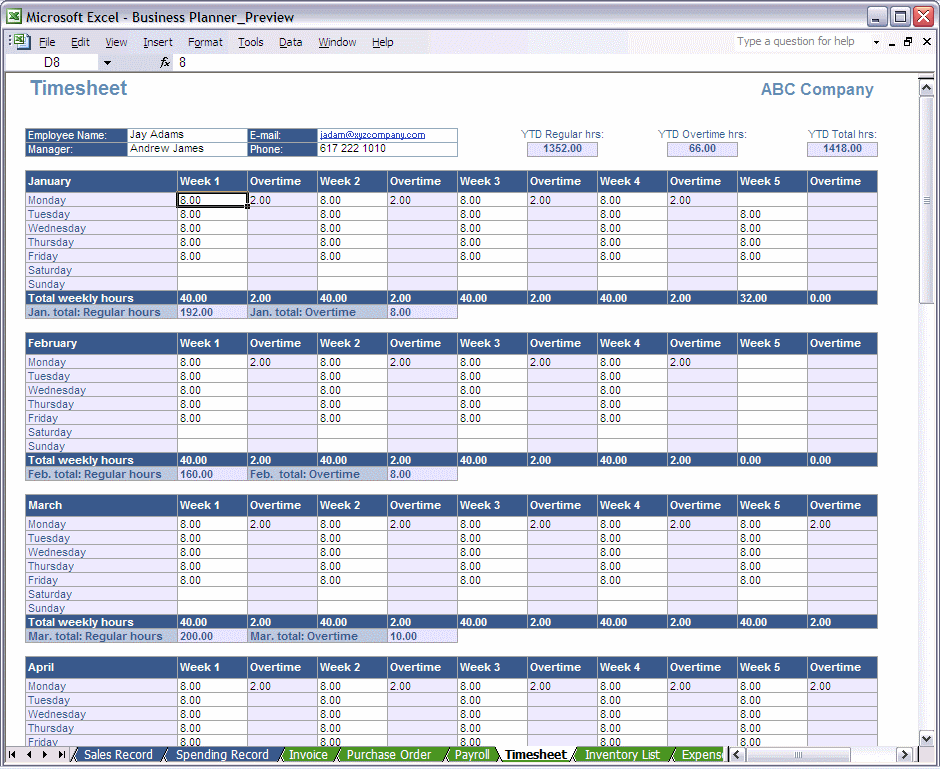Click the fx insert function icon
Image resolution: width=940 pixels, height=769 pixels.
point(165,62)
